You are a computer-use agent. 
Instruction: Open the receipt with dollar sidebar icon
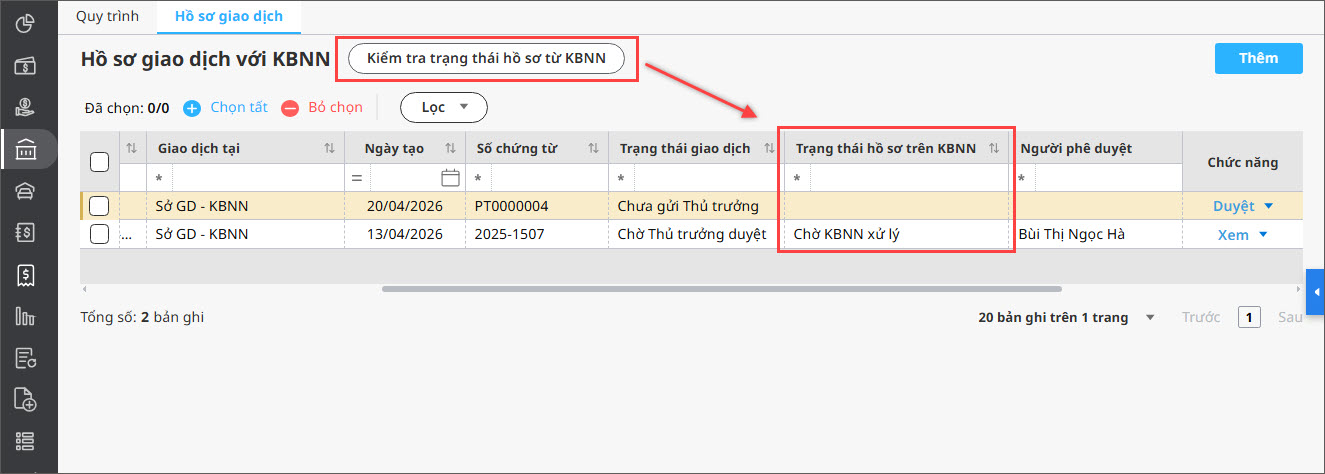26,274
